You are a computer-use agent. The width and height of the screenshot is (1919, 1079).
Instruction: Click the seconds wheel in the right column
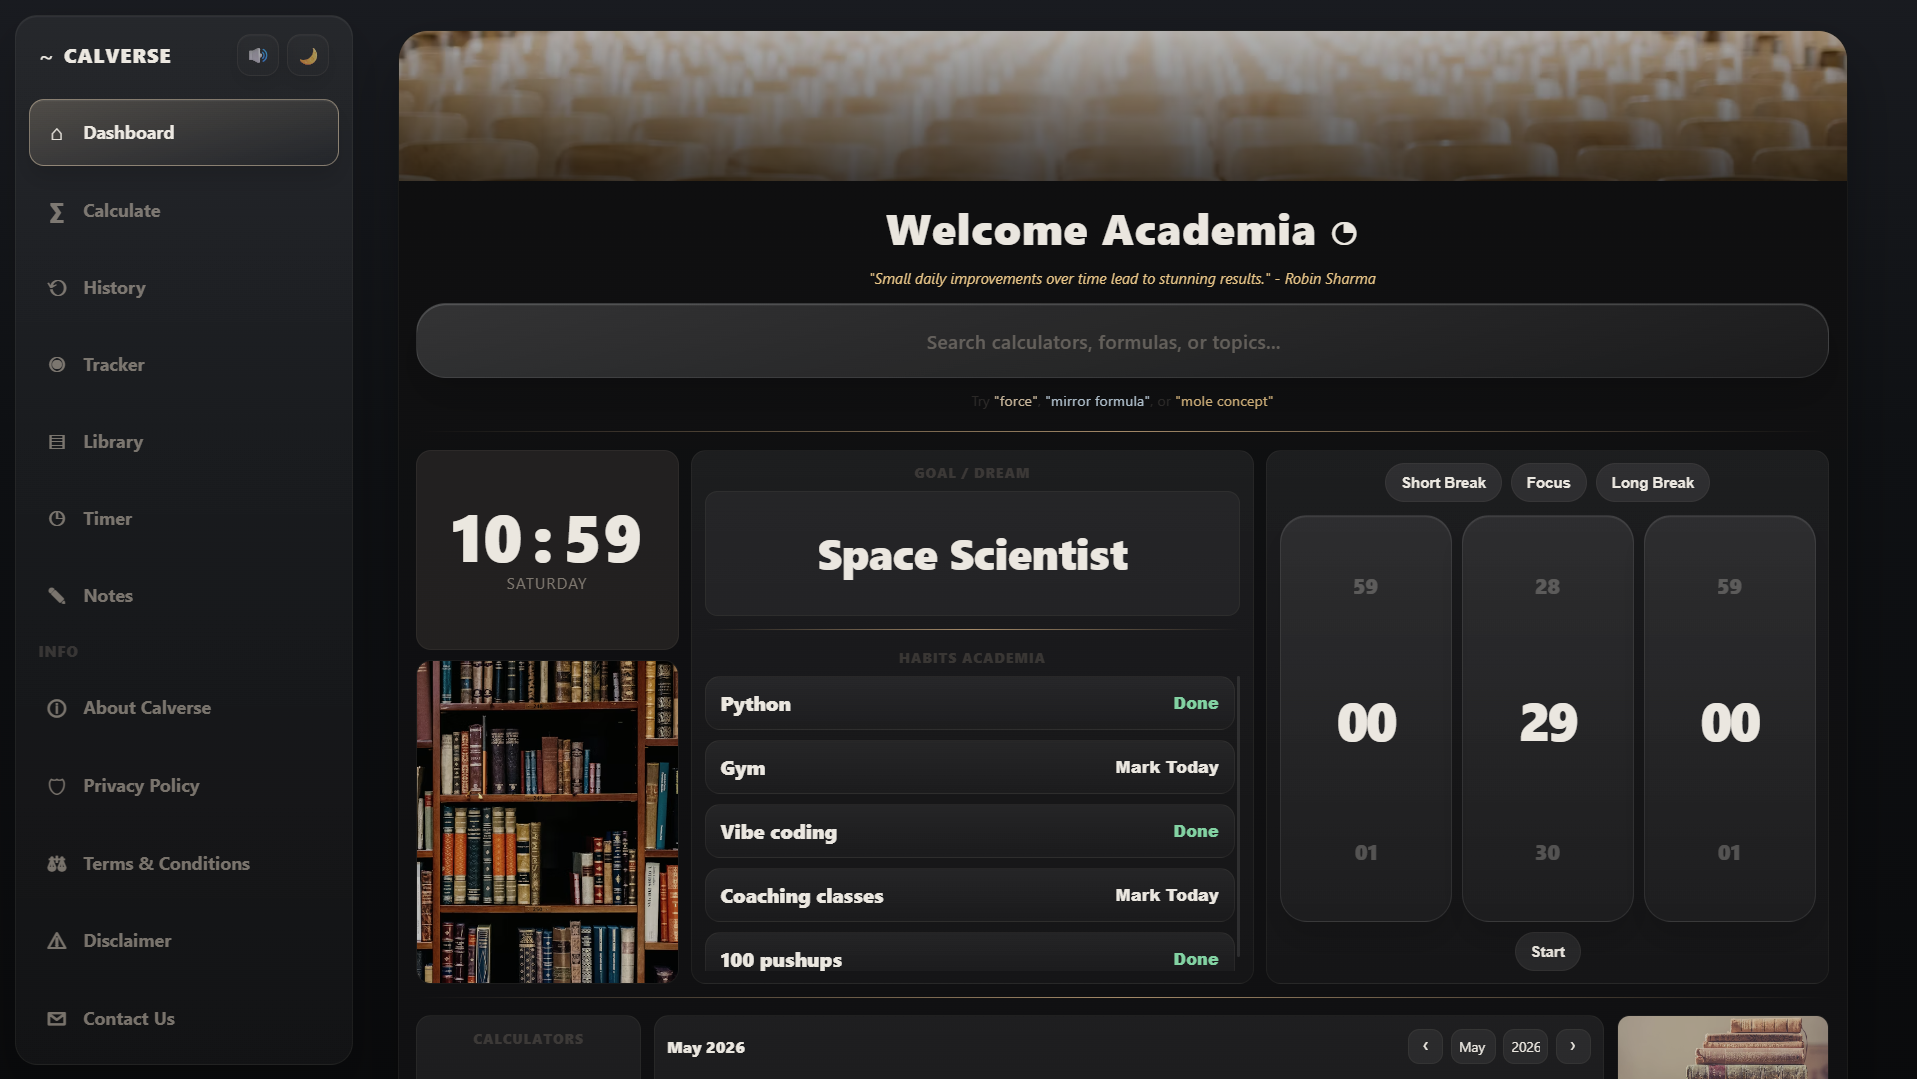1730,719
